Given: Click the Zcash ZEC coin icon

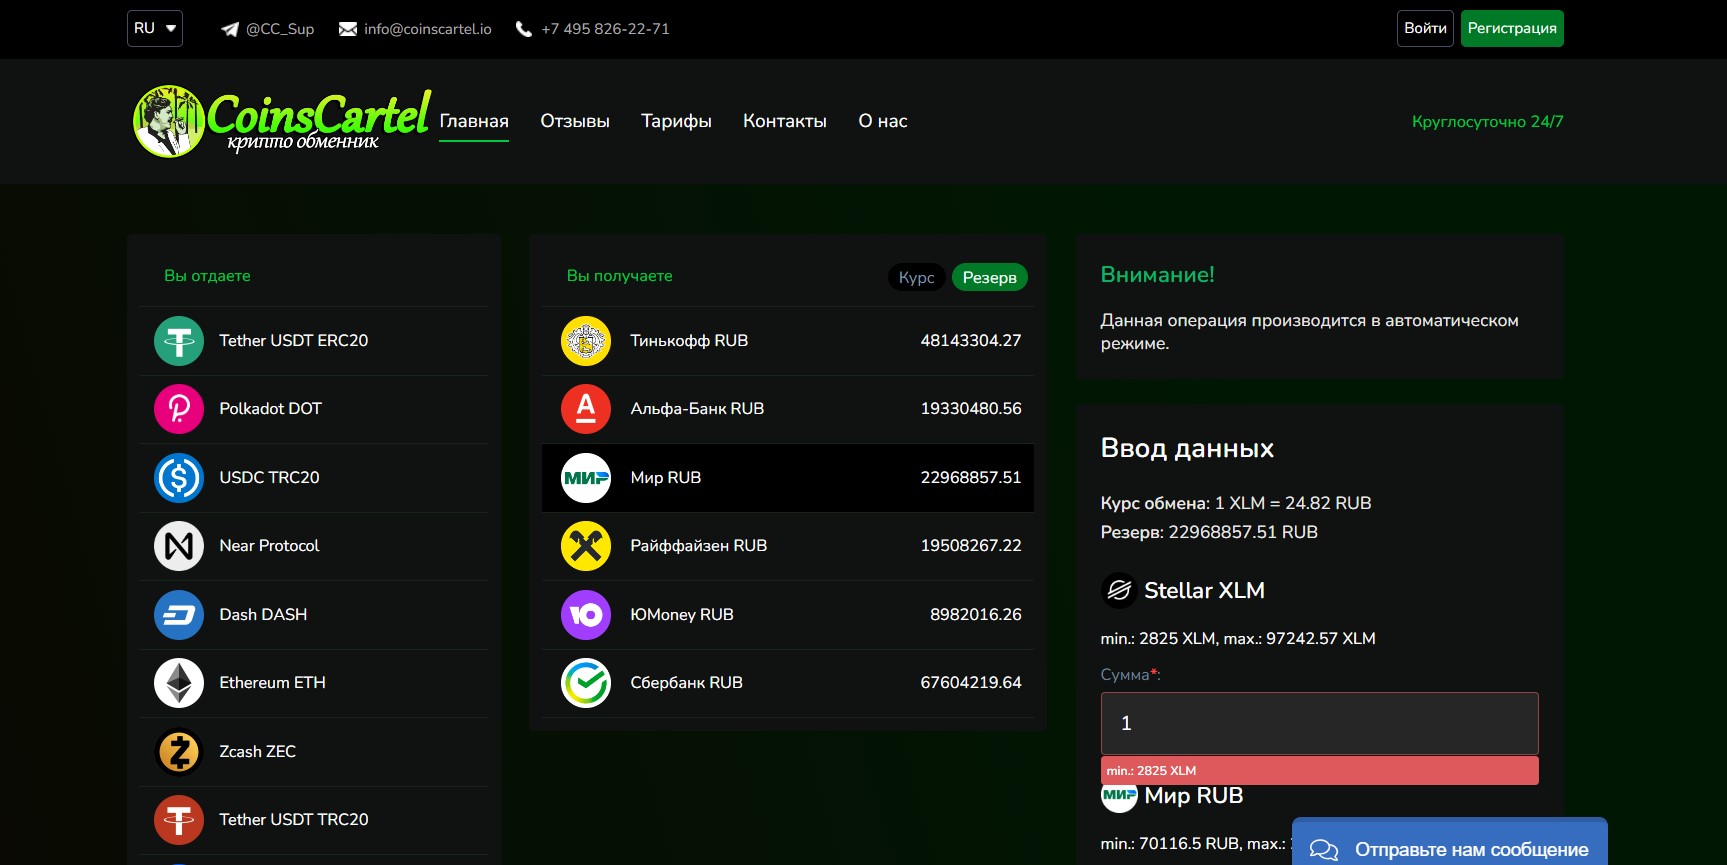Looking at the screenshot, I should coord(179,752).
